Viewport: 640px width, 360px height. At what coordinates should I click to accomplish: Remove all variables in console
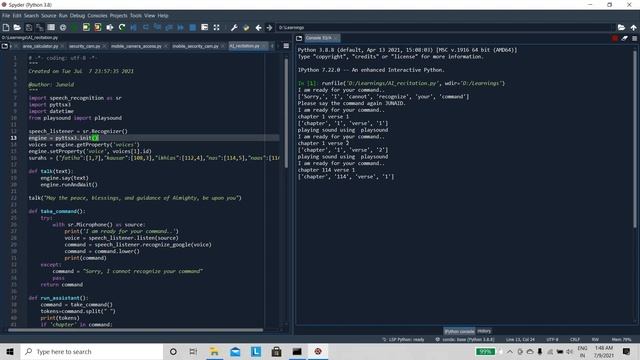(x=624, y=38)
